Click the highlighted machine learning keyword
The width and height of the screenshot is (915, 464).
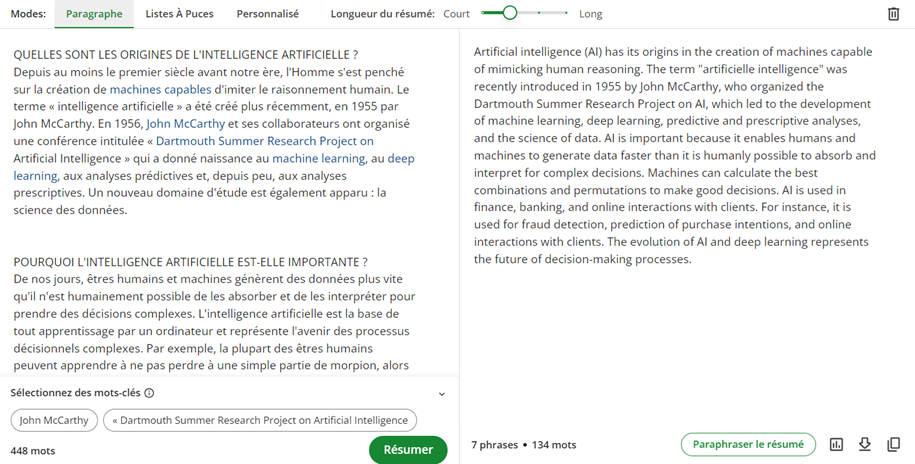[320, 159]
